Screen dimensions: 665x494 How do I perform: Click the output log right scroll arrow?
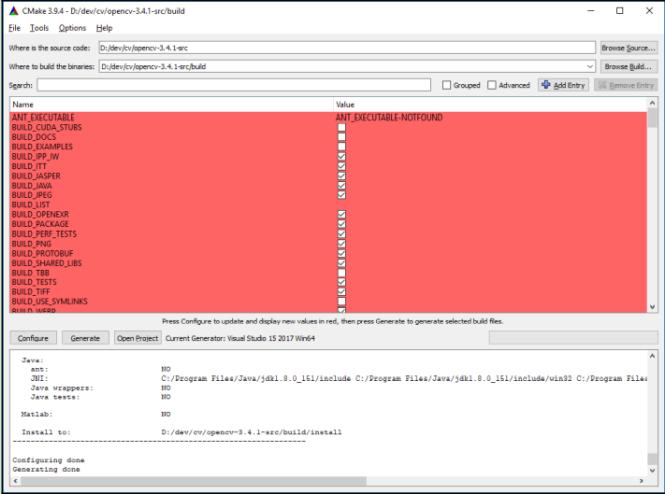click(x=641, y=480)
